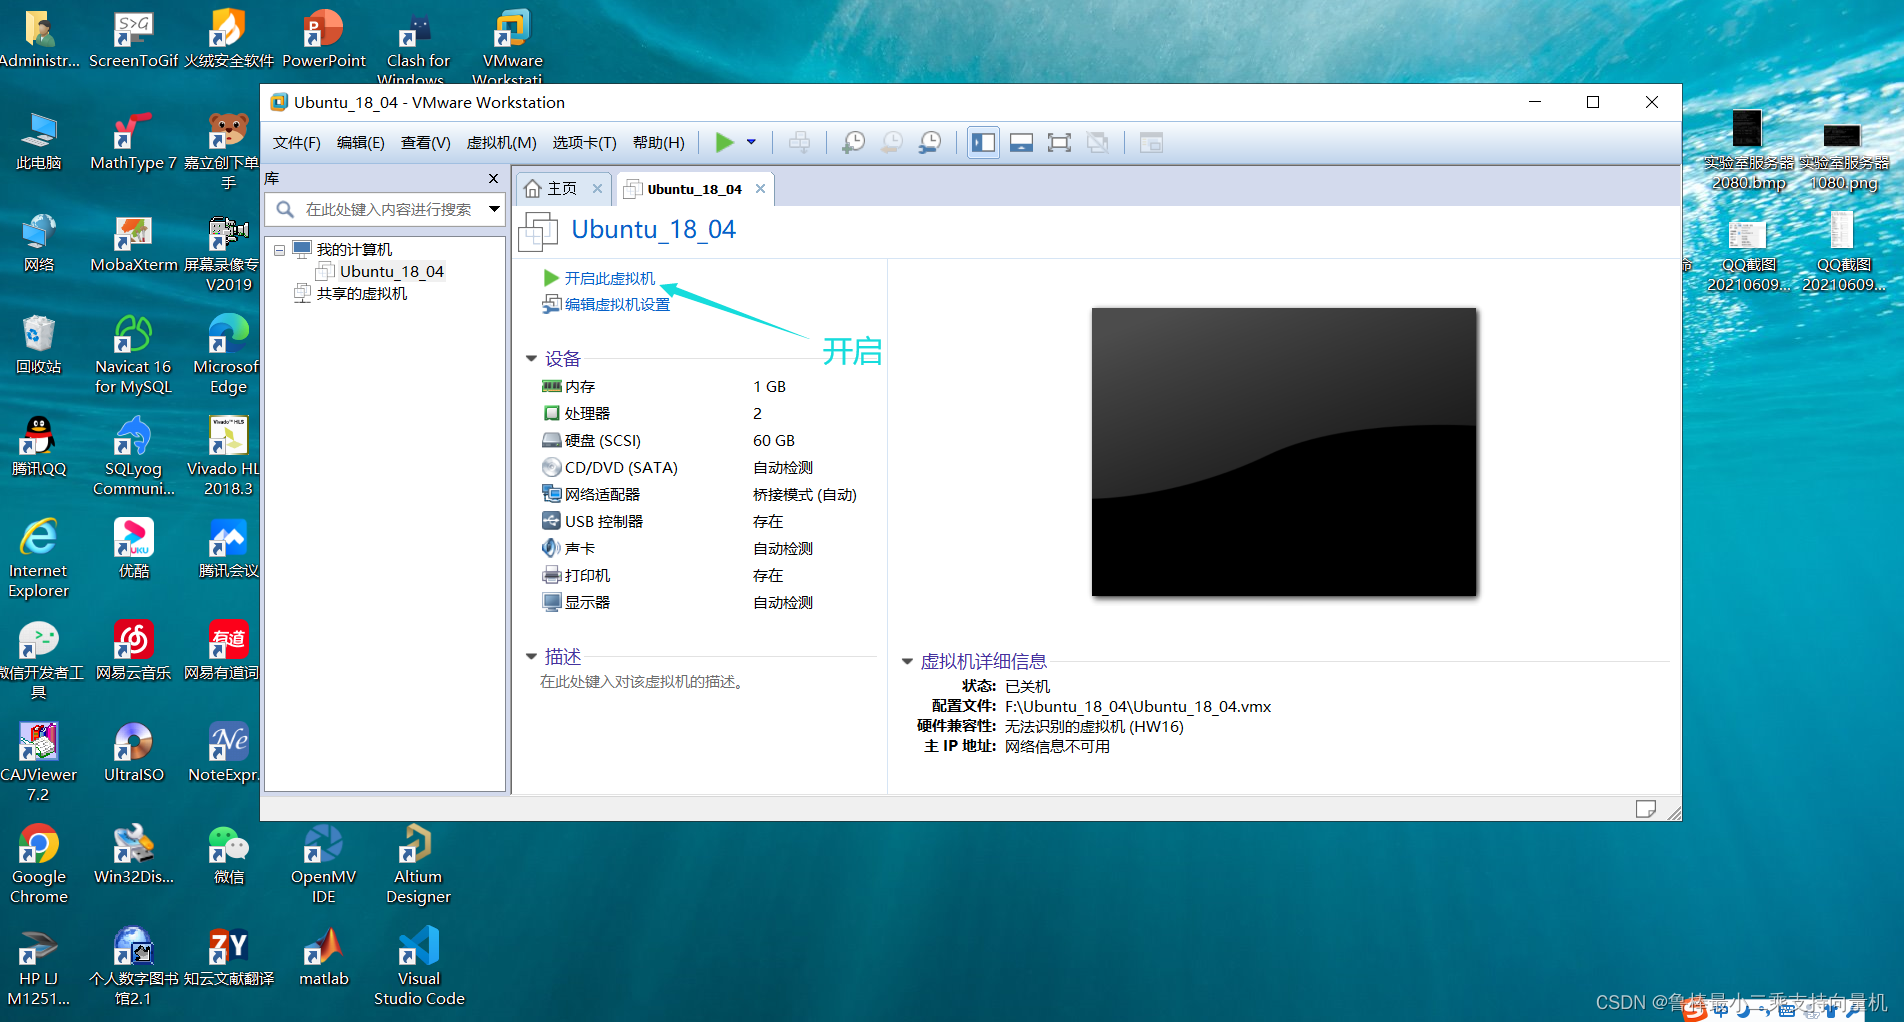This screenshot has height=1022, width=1904.
Task: Select 共享的虚拟机 in the library tree
Action: (361, 293)
